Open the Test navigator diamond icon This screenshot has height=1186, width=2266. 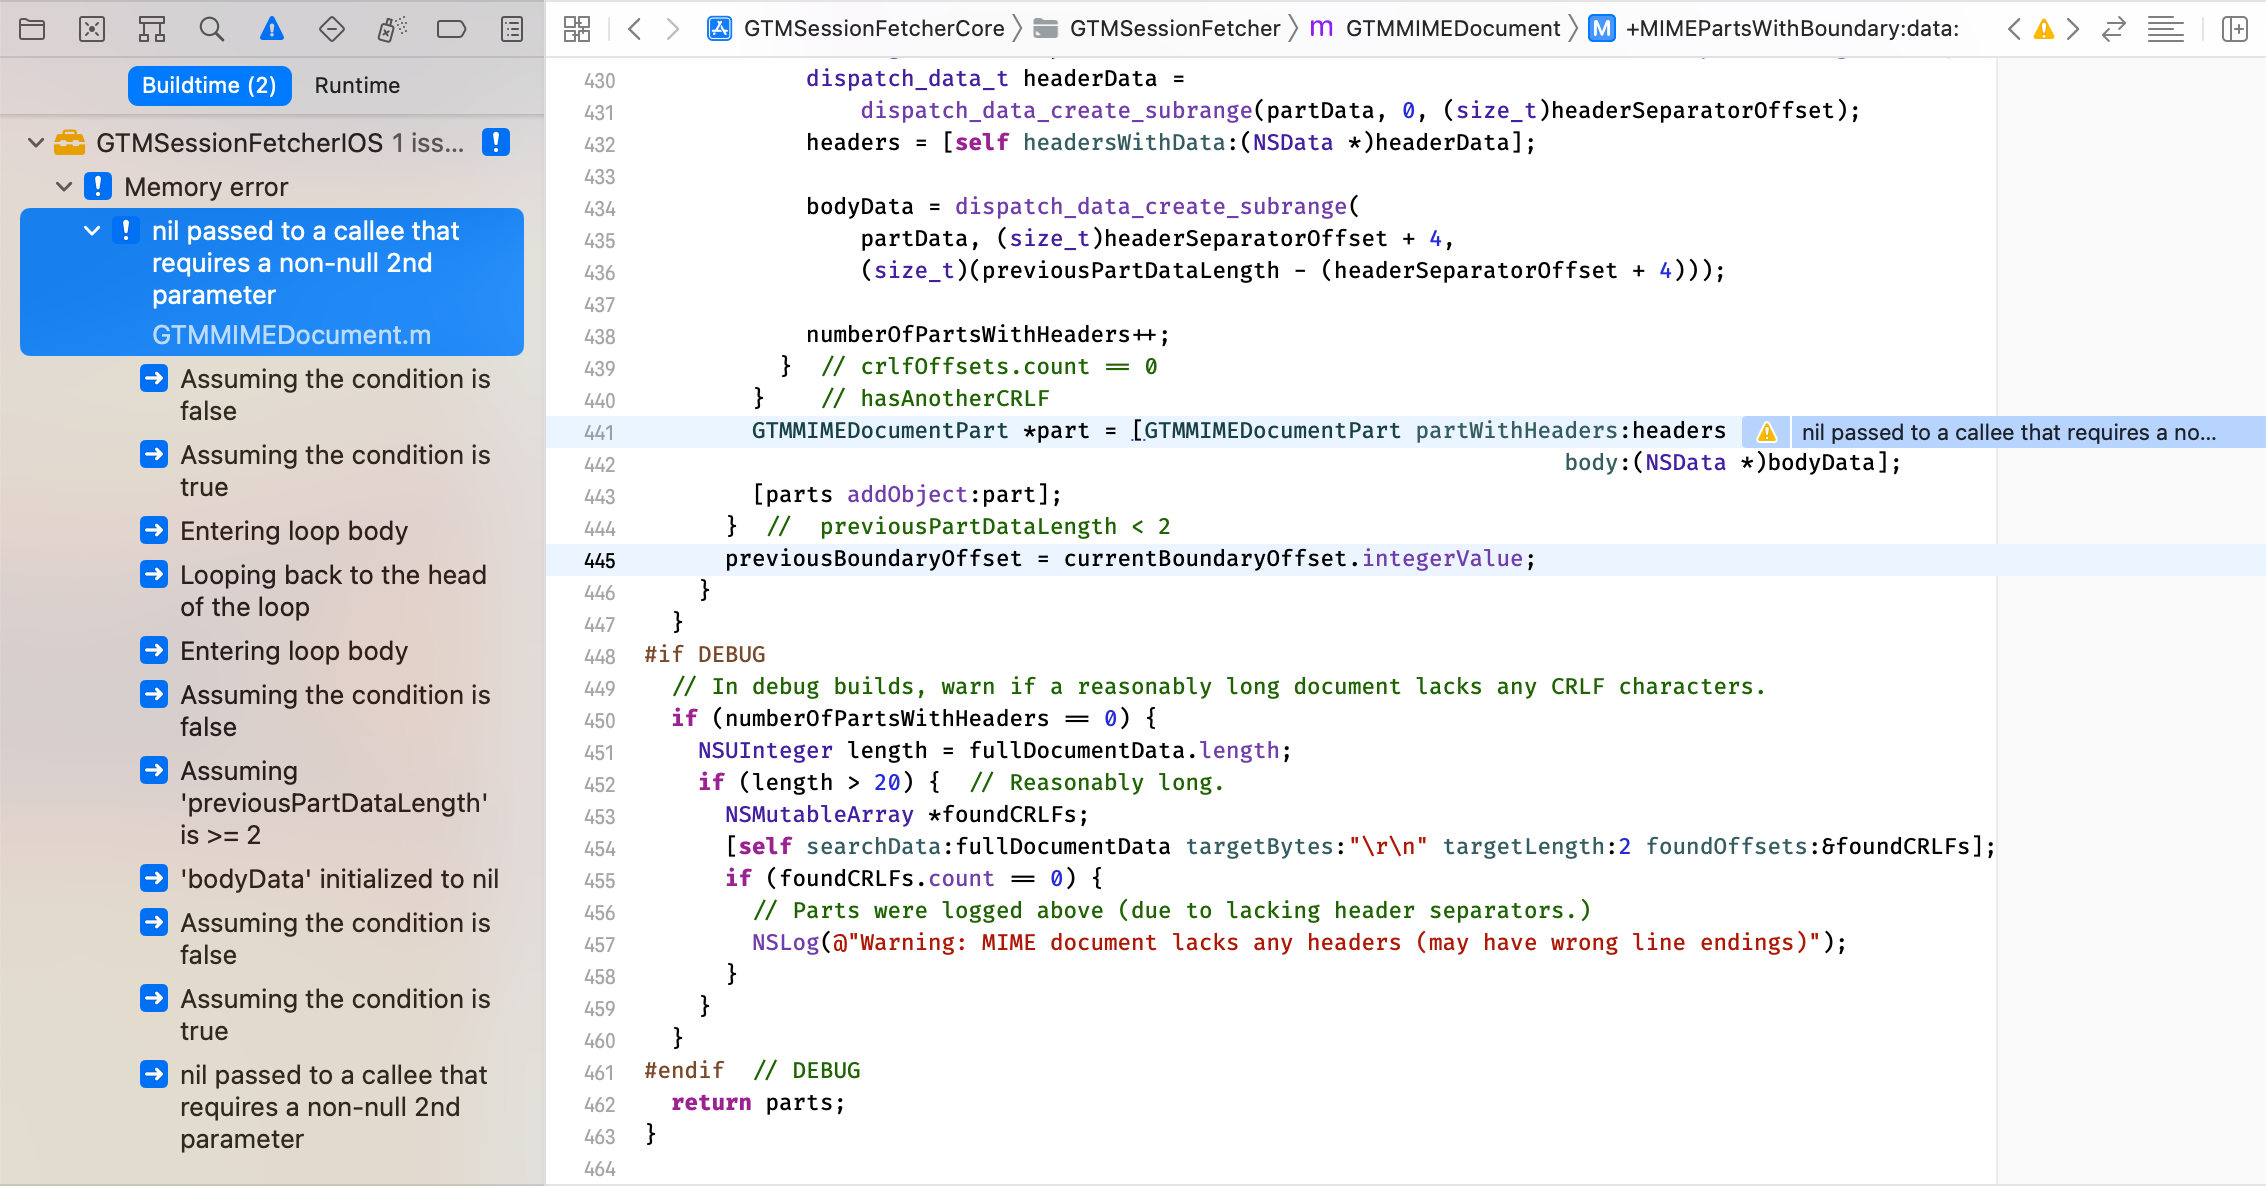pos(331,29)
